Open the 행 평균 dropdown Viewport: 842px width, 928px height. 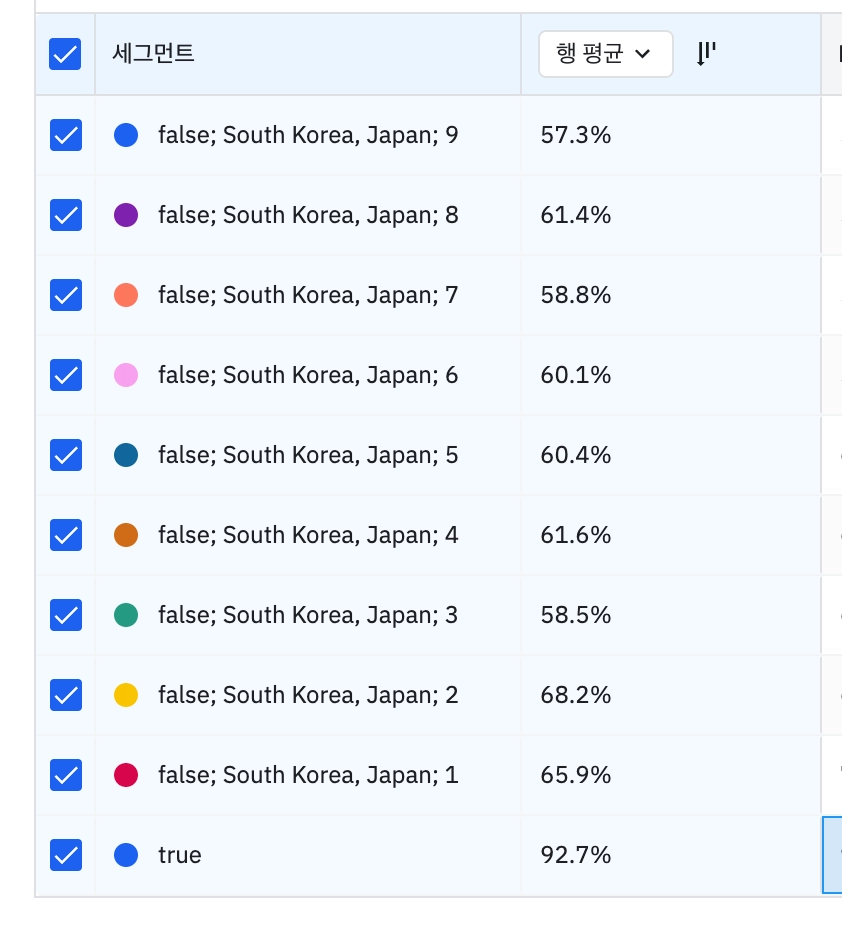pos(605,54)
